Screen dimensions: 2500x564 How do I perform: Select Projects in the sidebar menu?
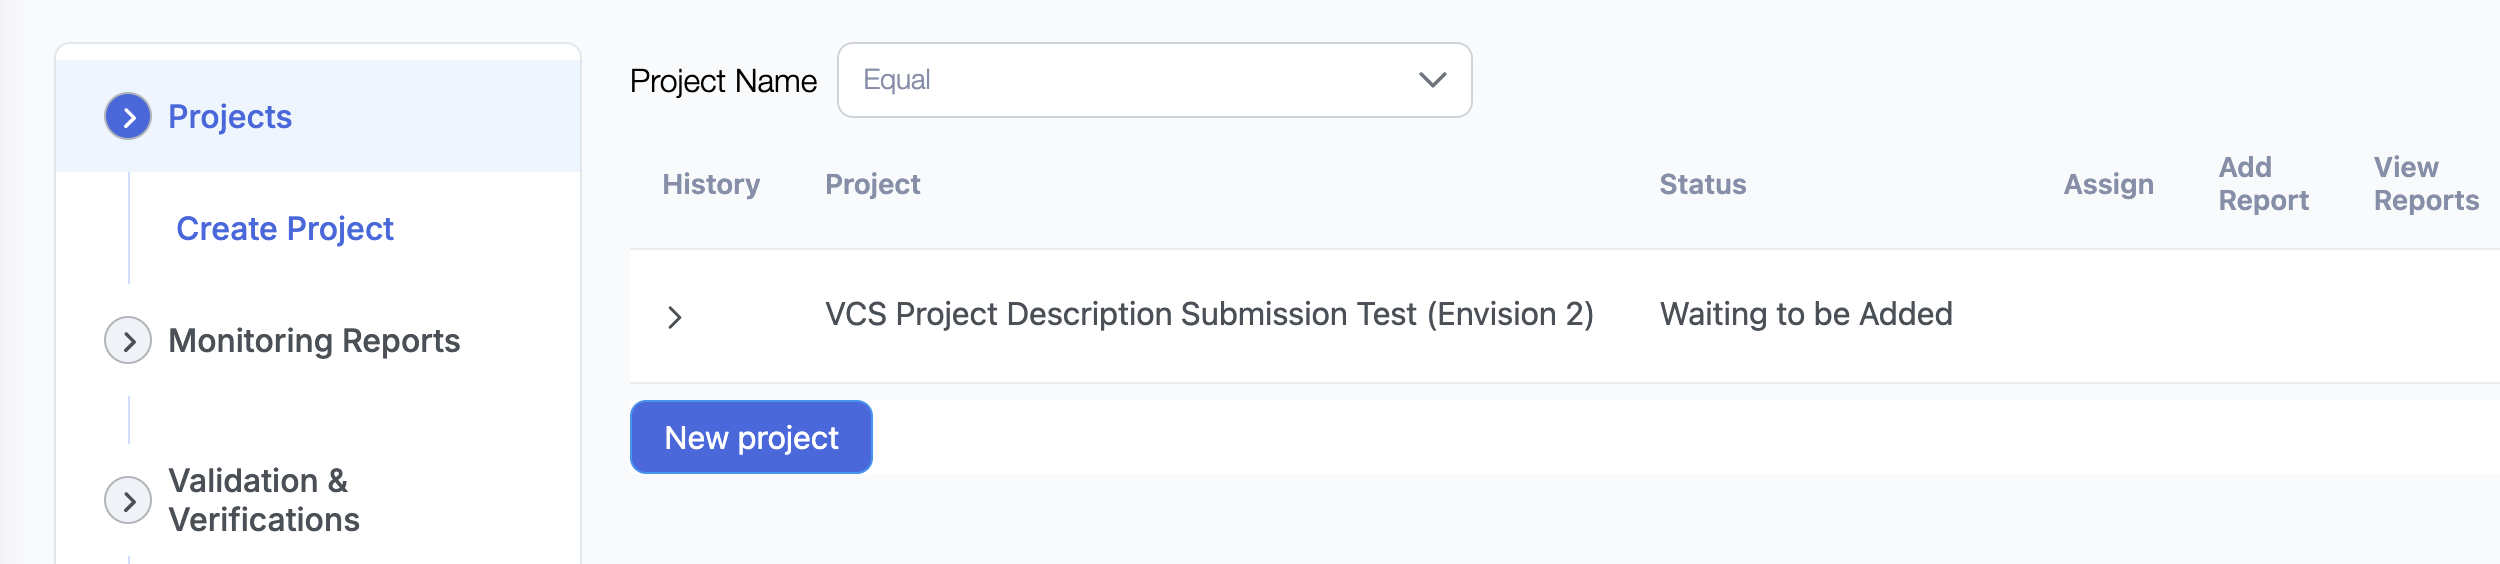230,117
